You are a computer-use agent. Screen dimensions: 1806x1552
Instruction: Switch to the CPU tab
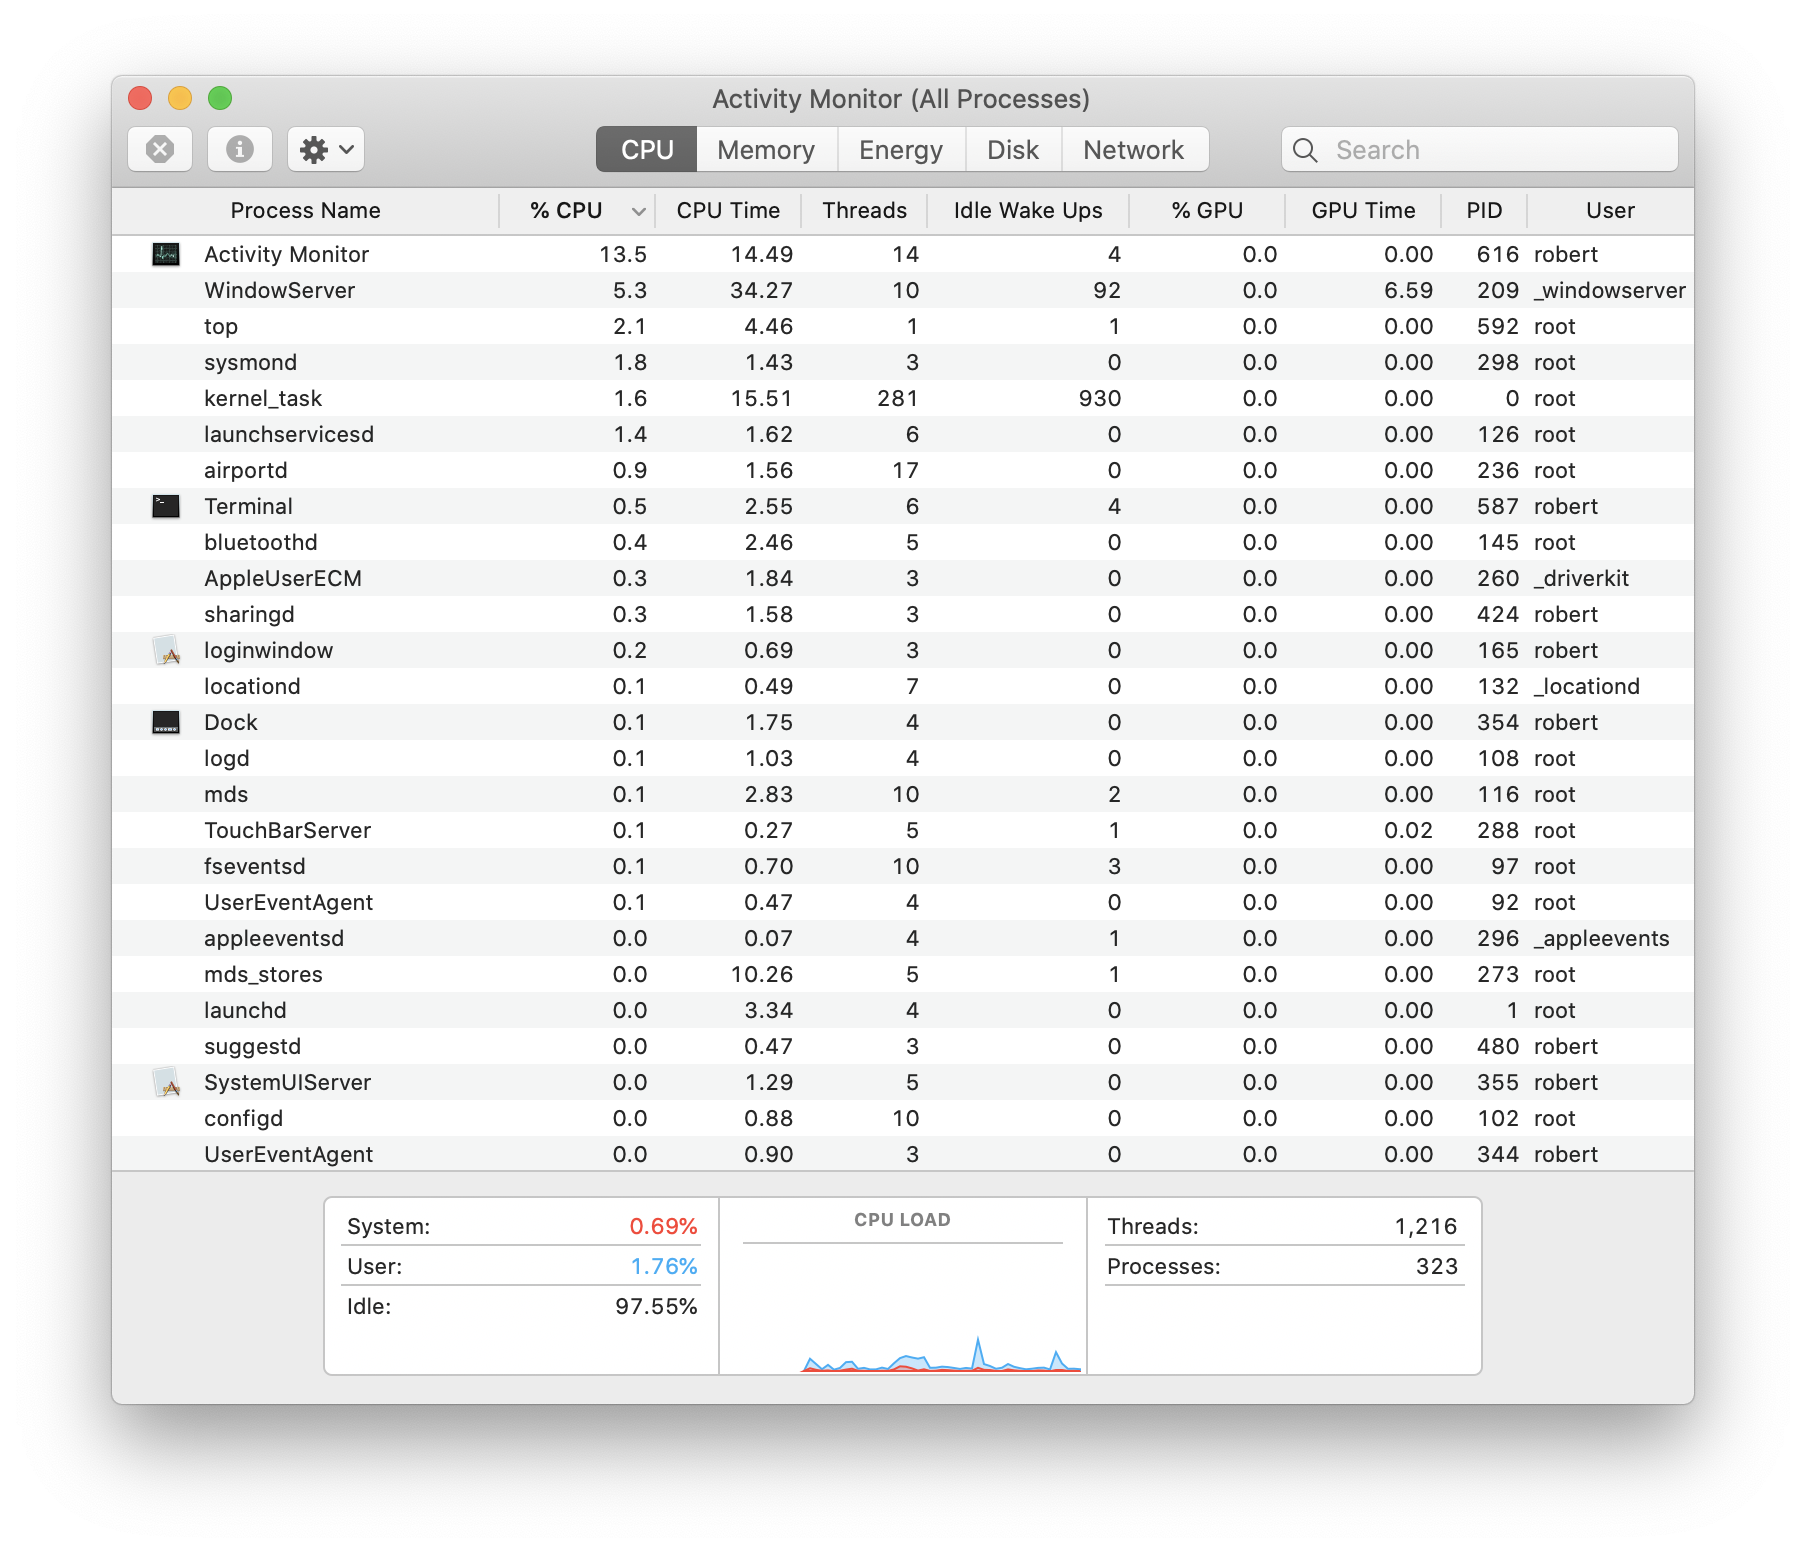coord(647,150)
